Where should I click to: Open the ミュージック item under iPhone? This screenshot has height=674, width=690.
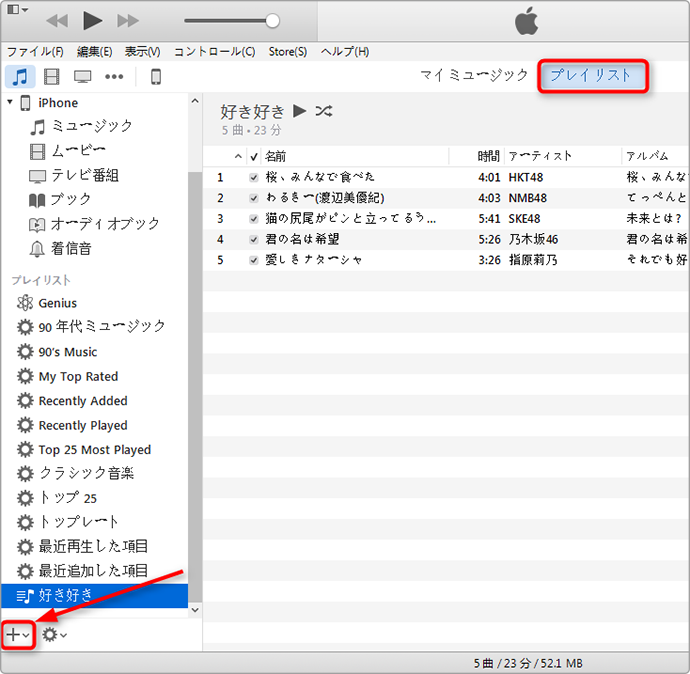click(x=92, y=126)
